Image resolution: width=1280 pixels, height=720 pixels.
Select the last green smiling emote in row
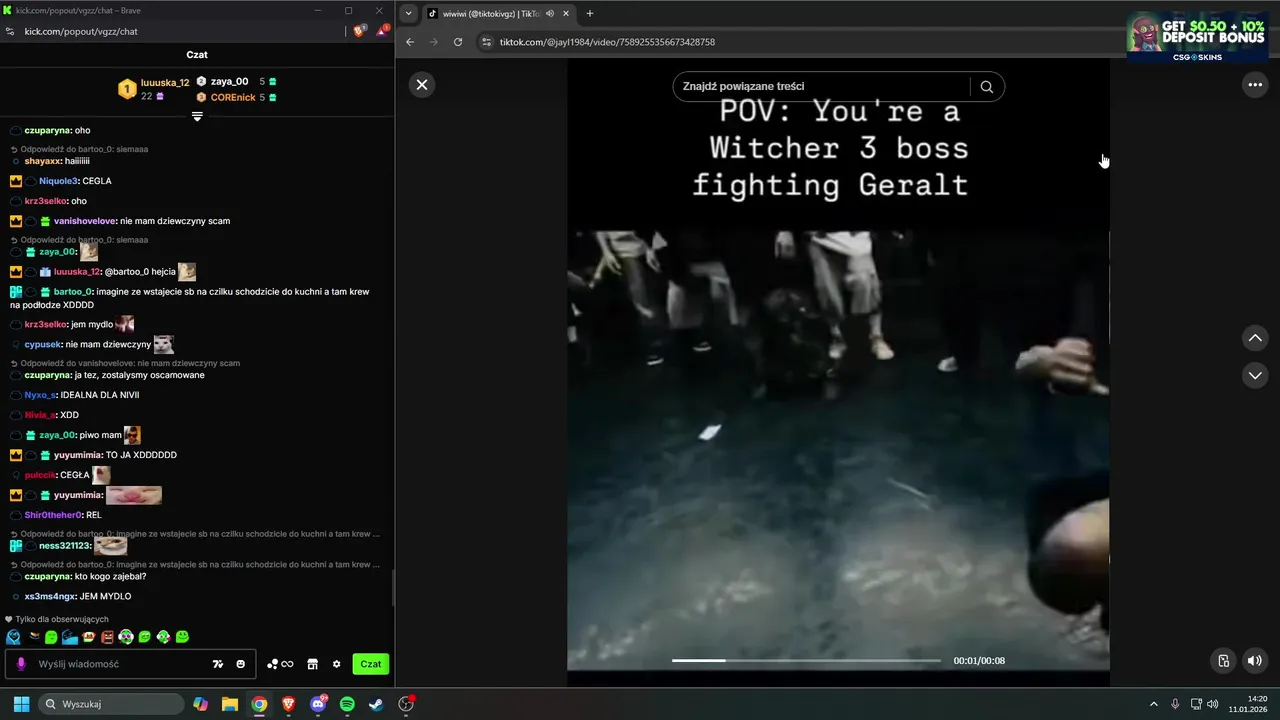coord(182,637)
